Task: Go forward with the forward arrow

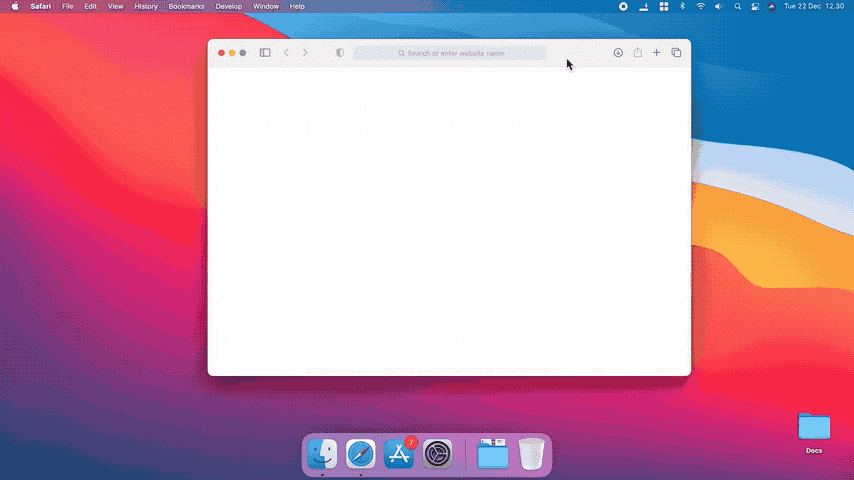Action: point(305,53)
